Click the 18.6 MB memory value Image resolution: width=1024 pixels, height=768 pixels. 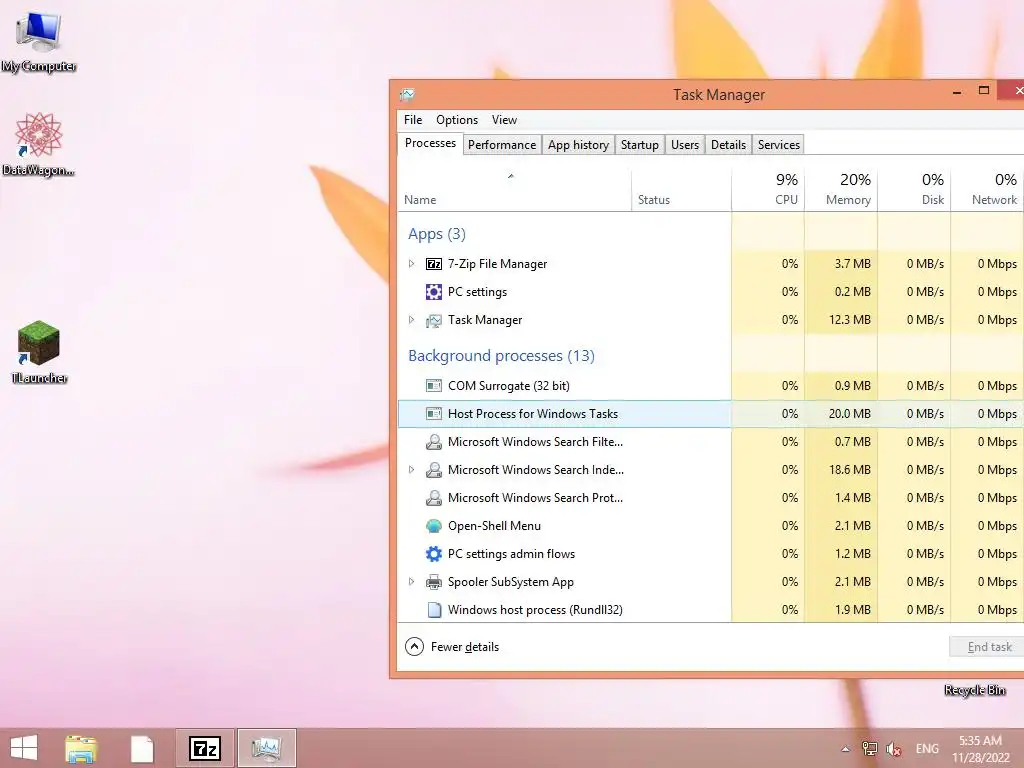[x=850, y=470]
